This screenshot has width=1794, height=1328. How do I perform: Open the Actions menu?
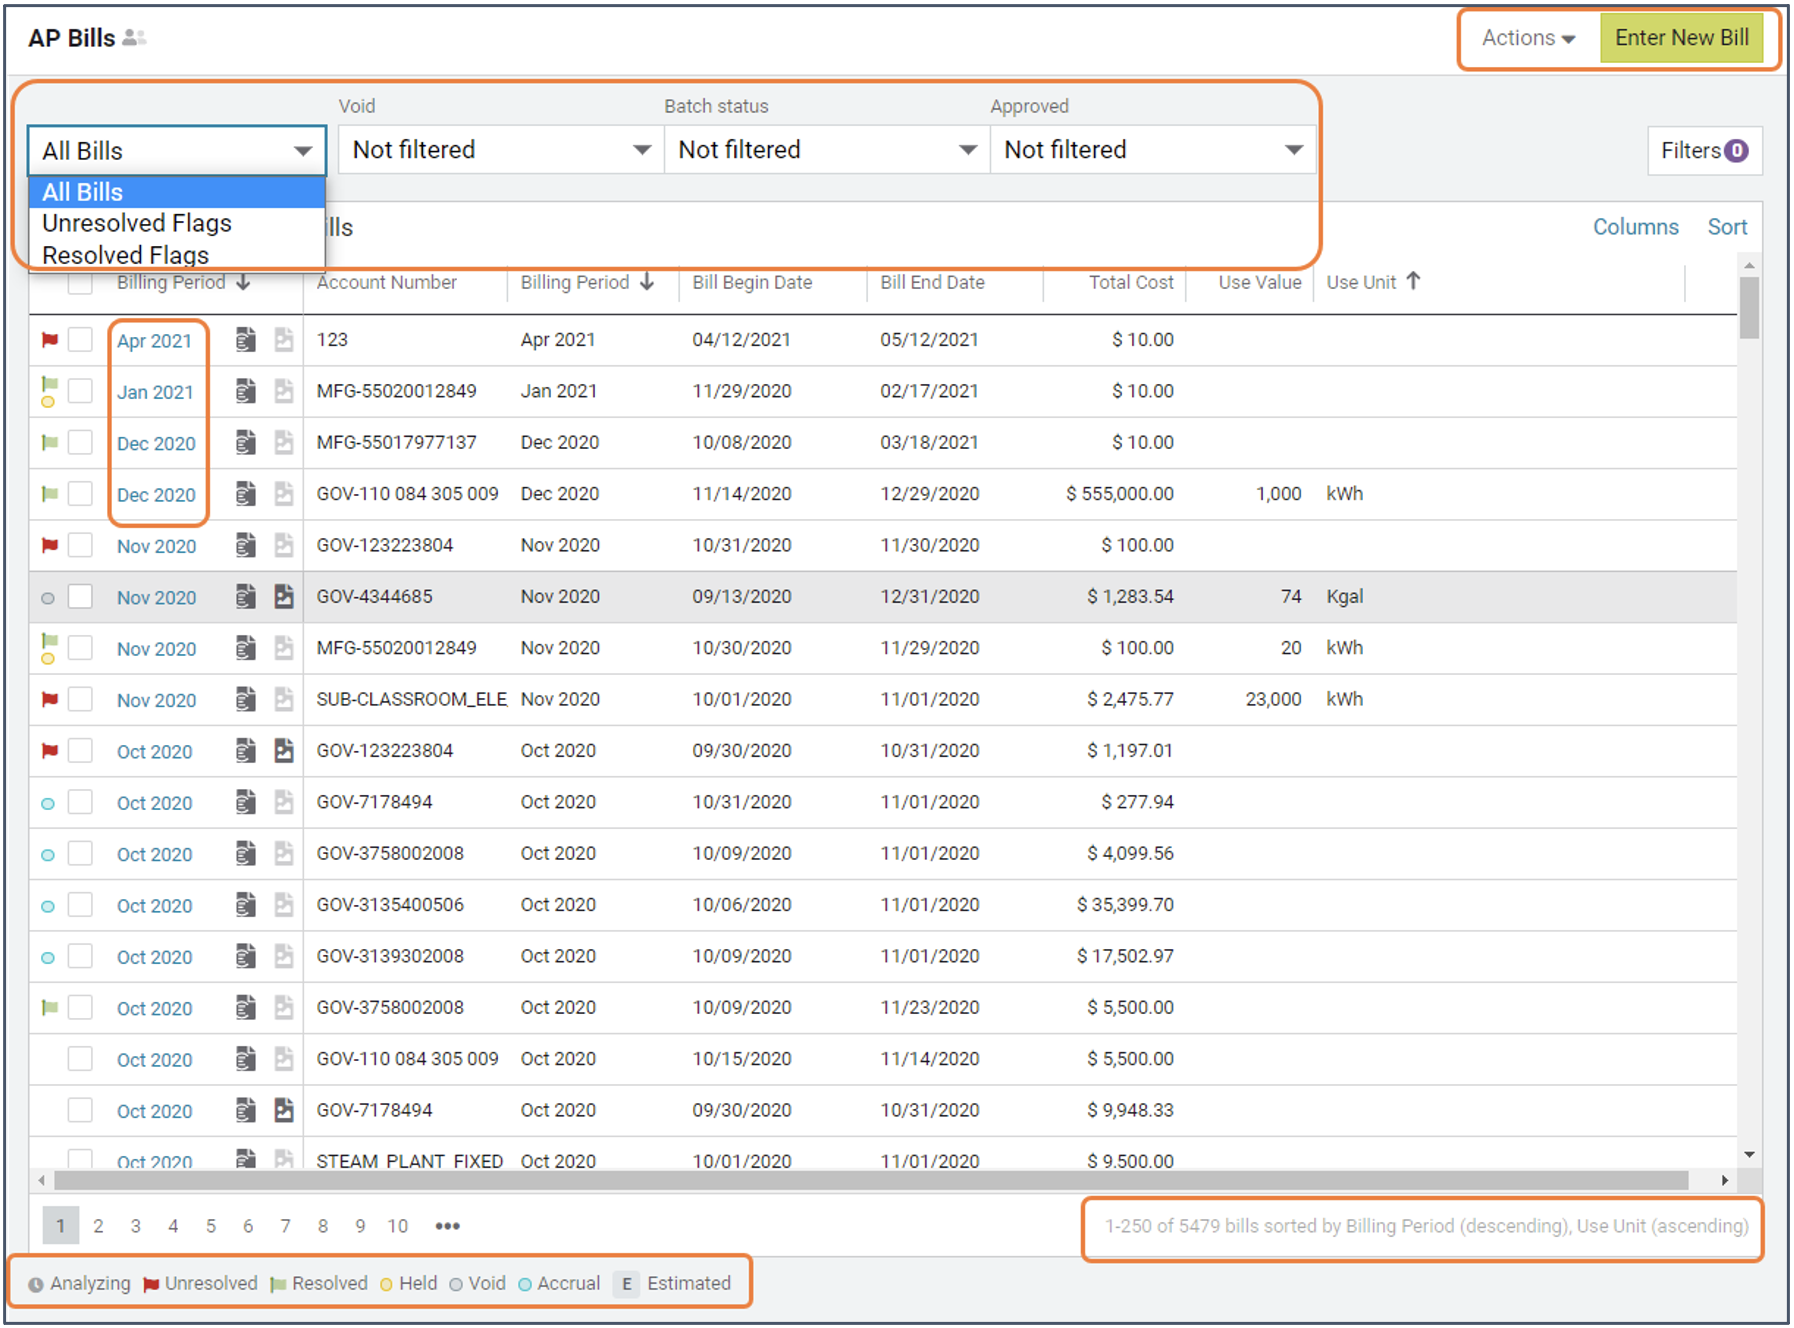click(x=1527, y=38)
